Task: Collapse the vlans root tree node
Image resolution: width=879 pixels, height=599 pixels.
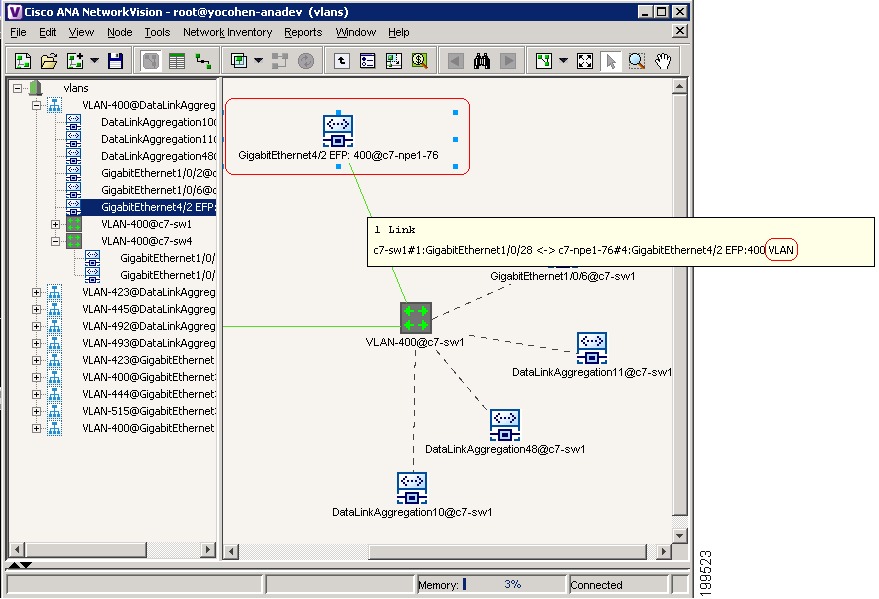Action: coord(17,88)
